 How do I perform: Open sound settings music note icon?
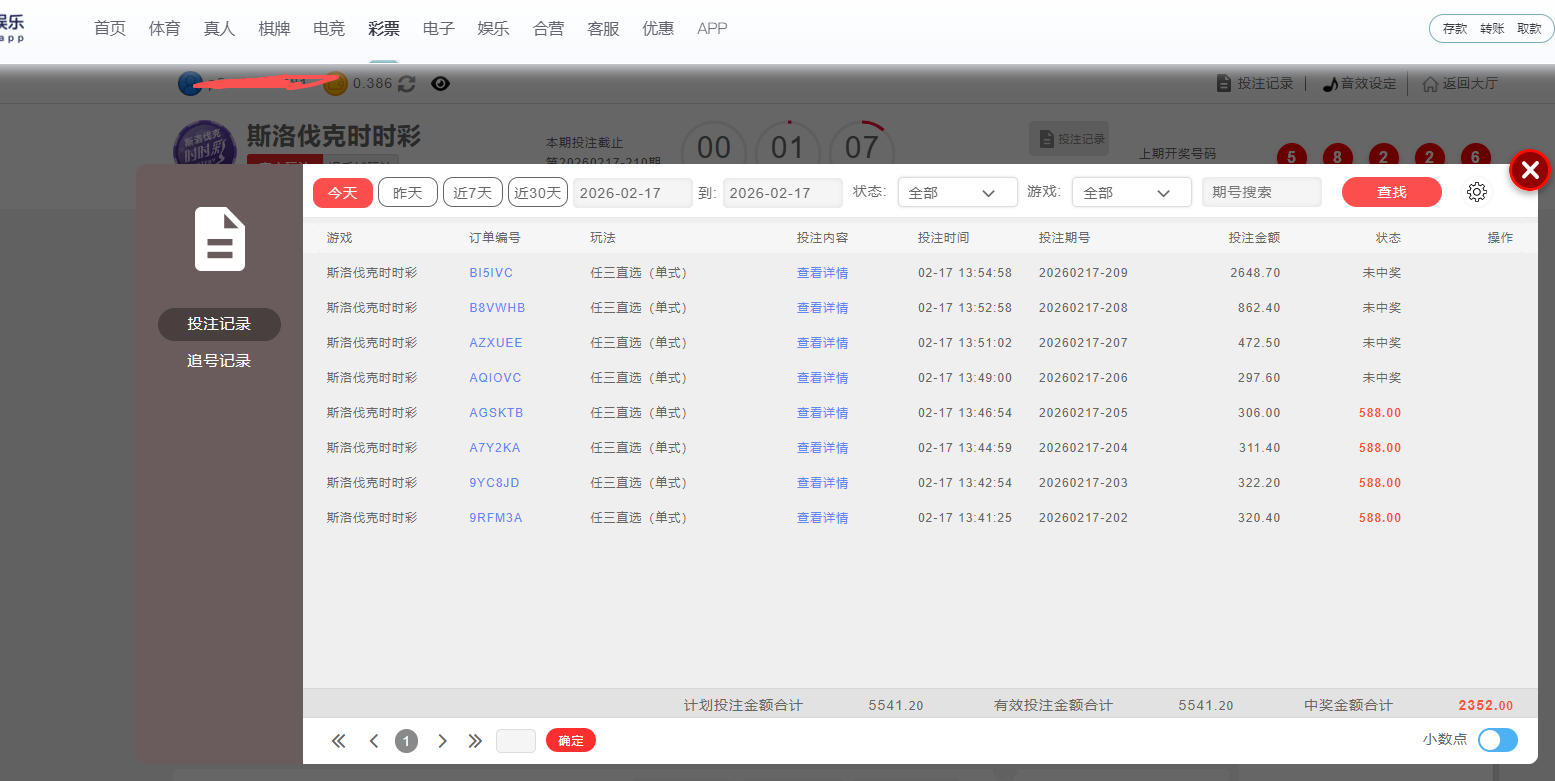pyautogui.click(x=1330, y=84)
